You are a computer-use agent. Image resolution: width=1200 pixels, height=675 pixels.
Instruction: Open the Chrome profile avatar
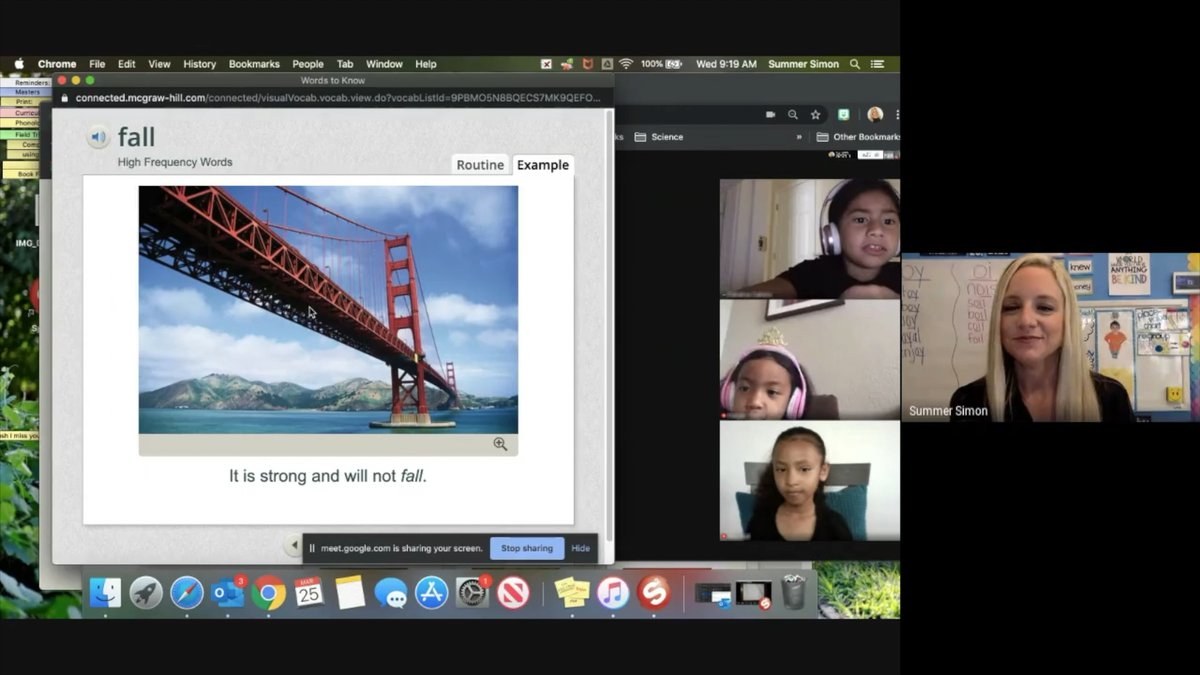click(875, 115)
